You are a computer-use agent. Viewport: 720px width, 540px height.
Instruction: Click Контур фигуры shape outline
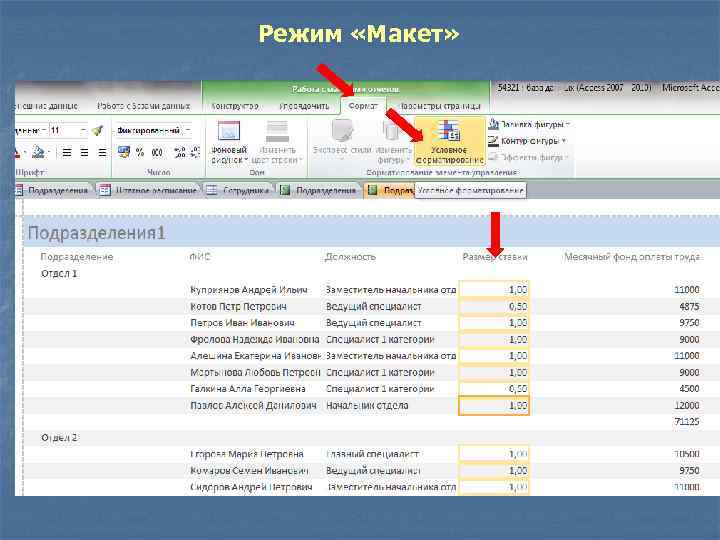(x=527, y=141)
